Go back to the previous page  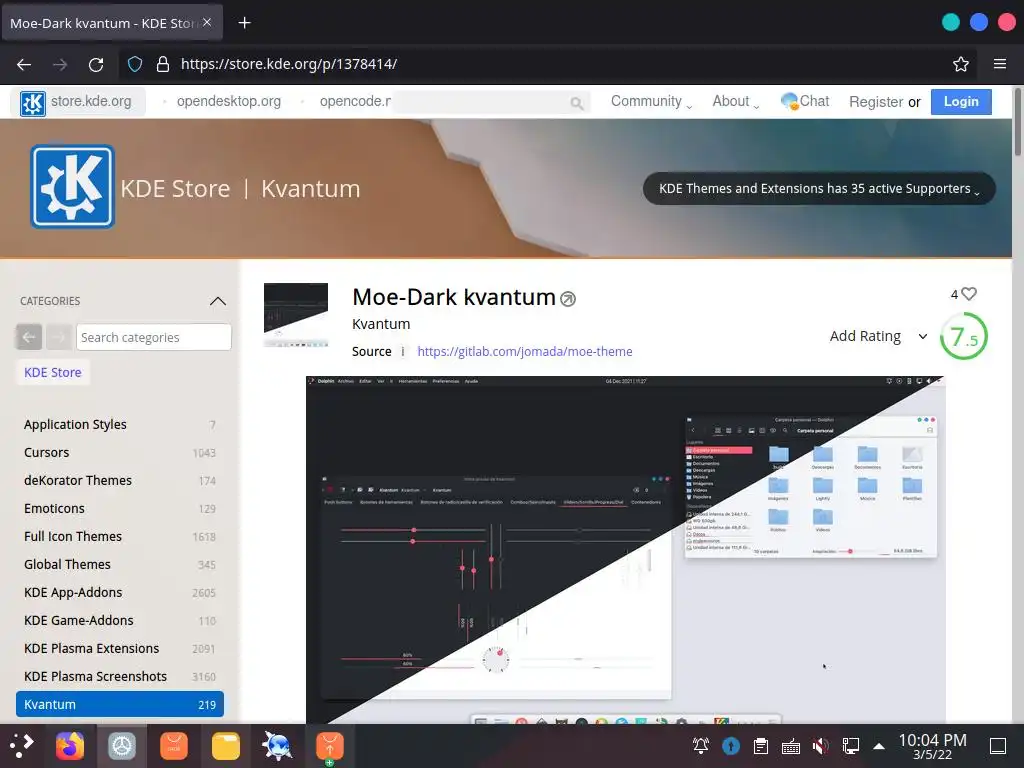24,64
